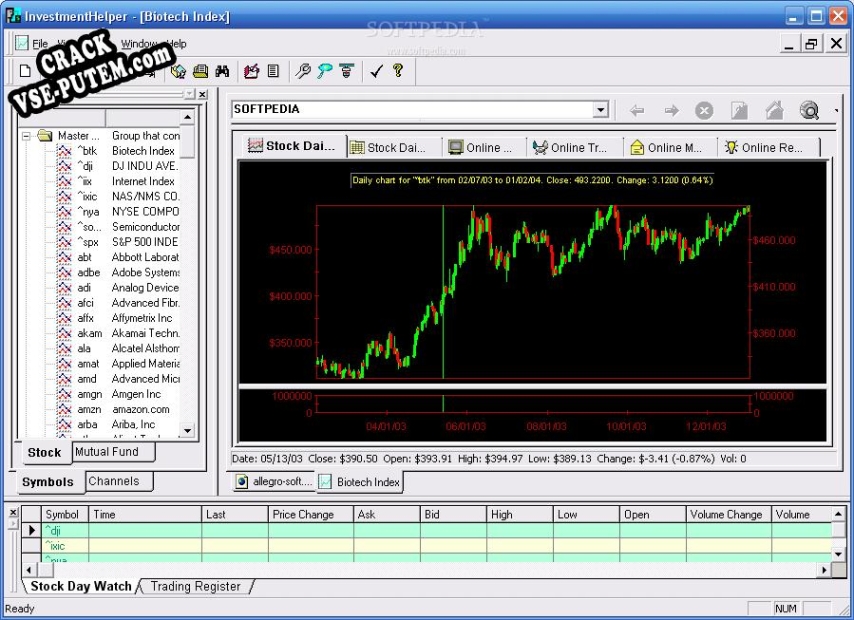Close the symbols side panel
The image size is (854, 620).
tap(203, 94)
